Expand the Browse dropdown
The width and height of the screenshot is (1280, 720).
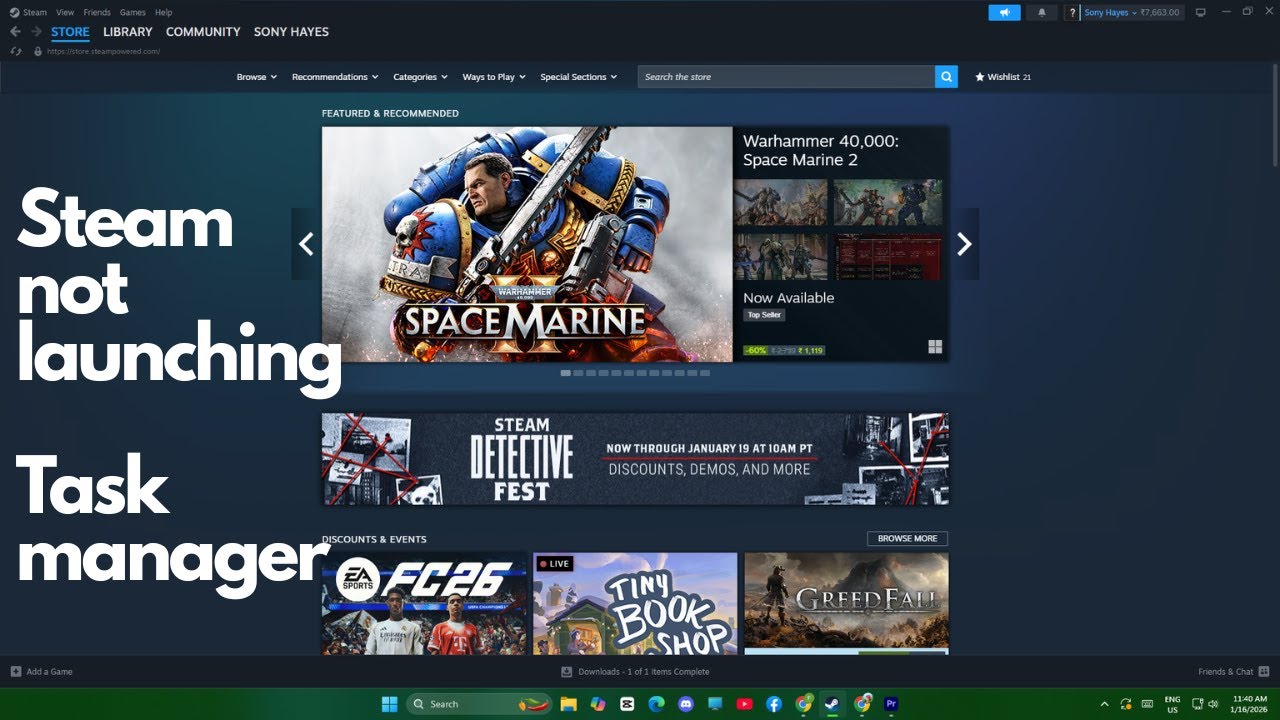pyautogui.click(x=257, y=77)
